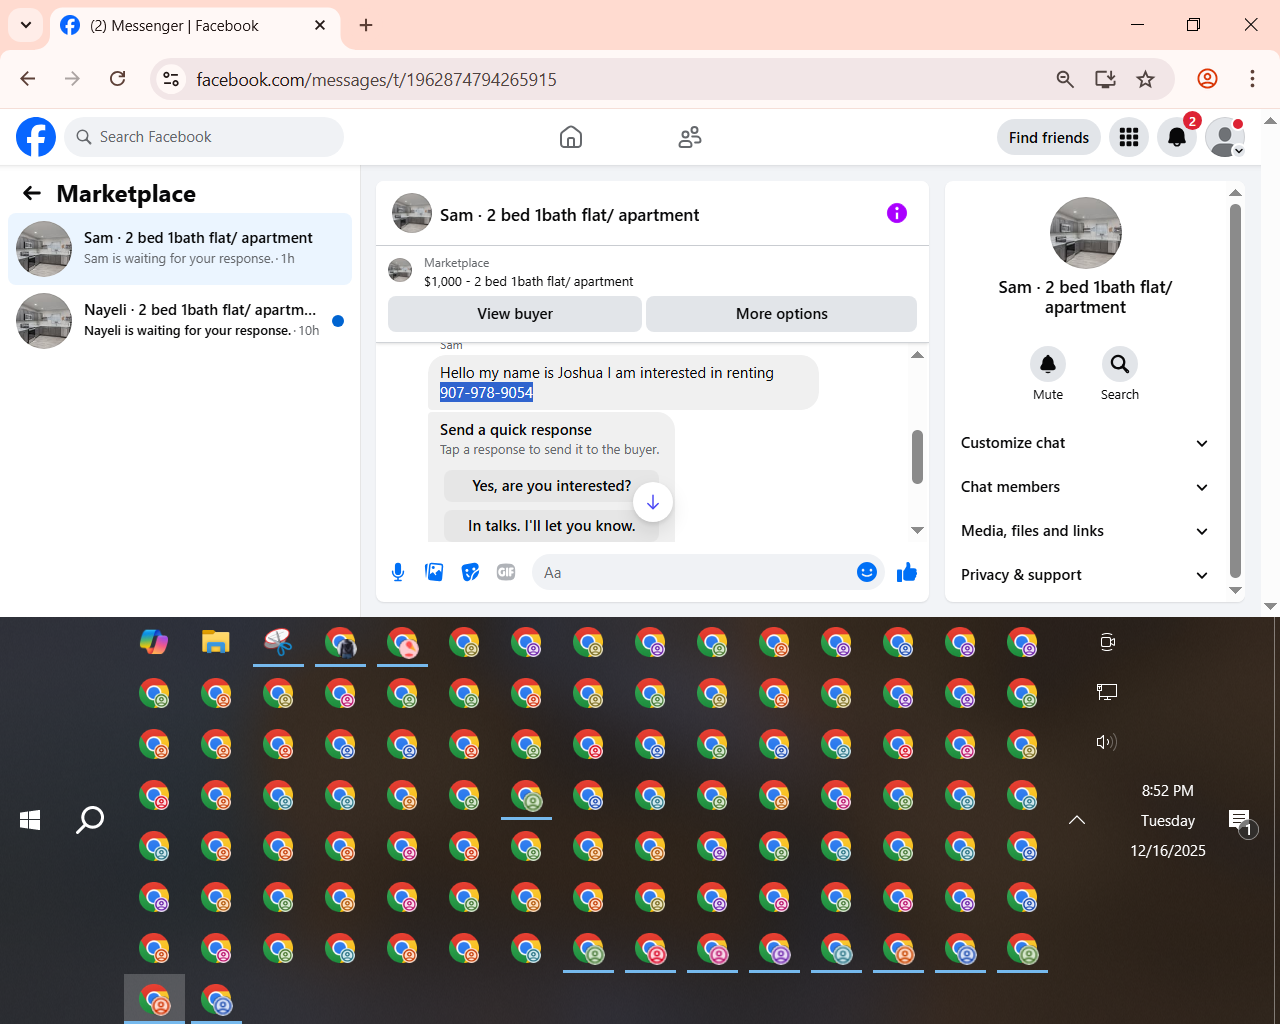Open Sam's 2 bed 1bath chat
The image size is (1280, 1024).
click(180, 249)
